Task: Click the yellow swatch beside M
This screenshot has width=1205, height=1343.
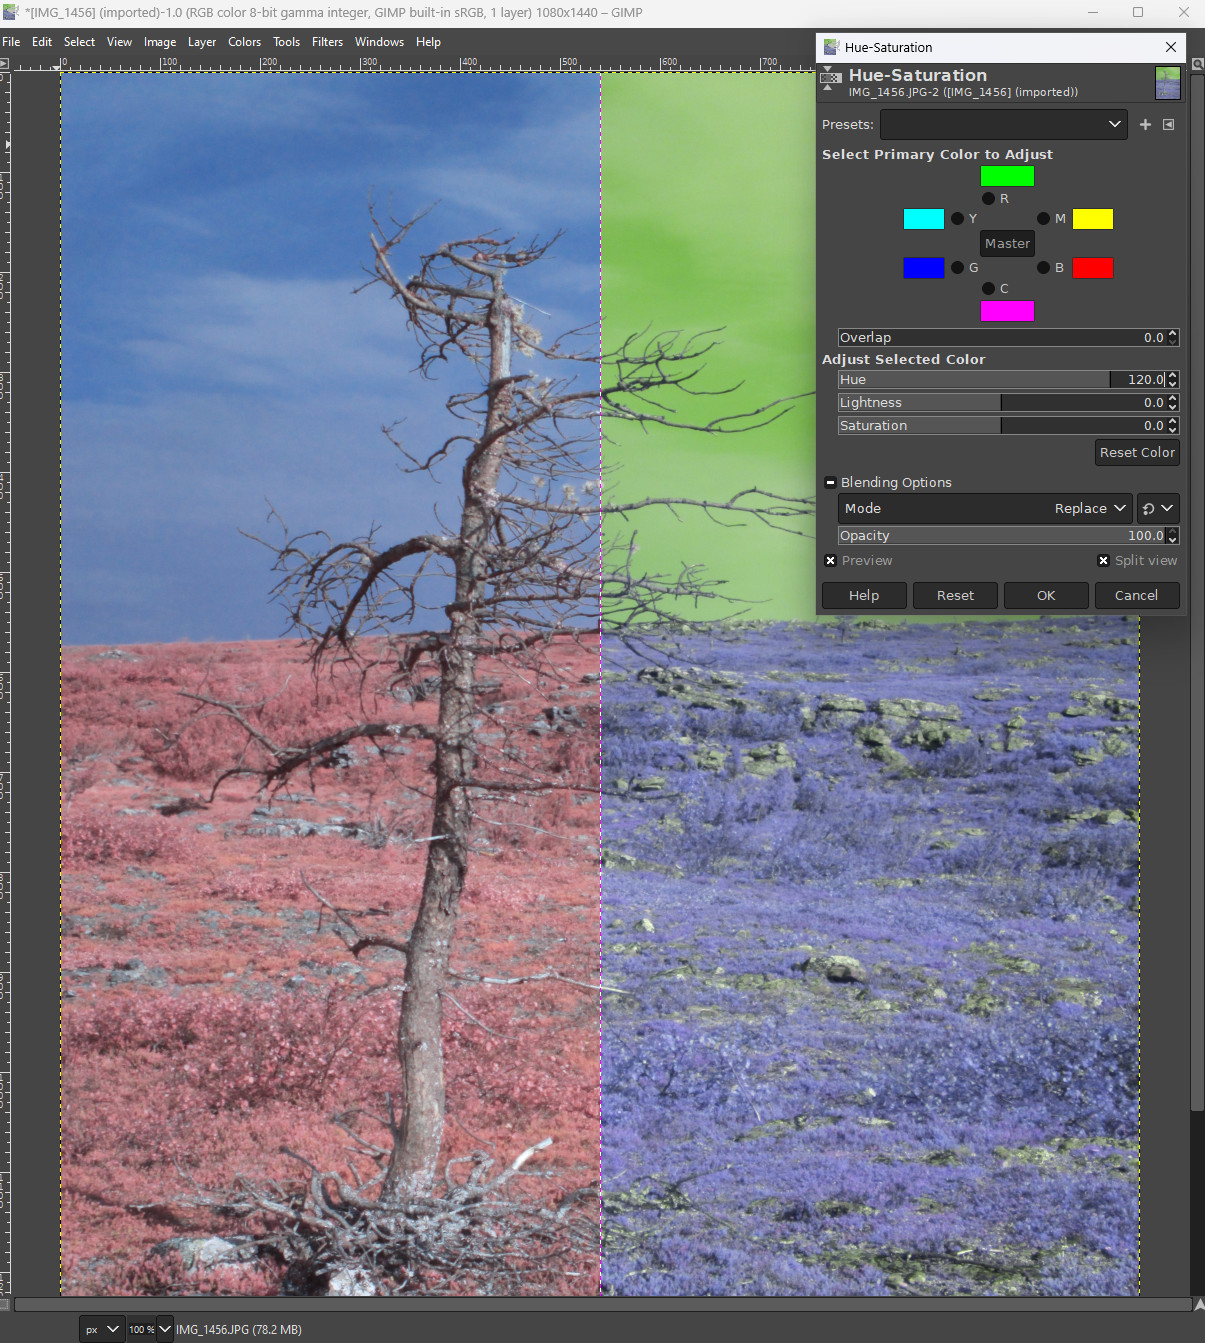Action: point(1093,219)
